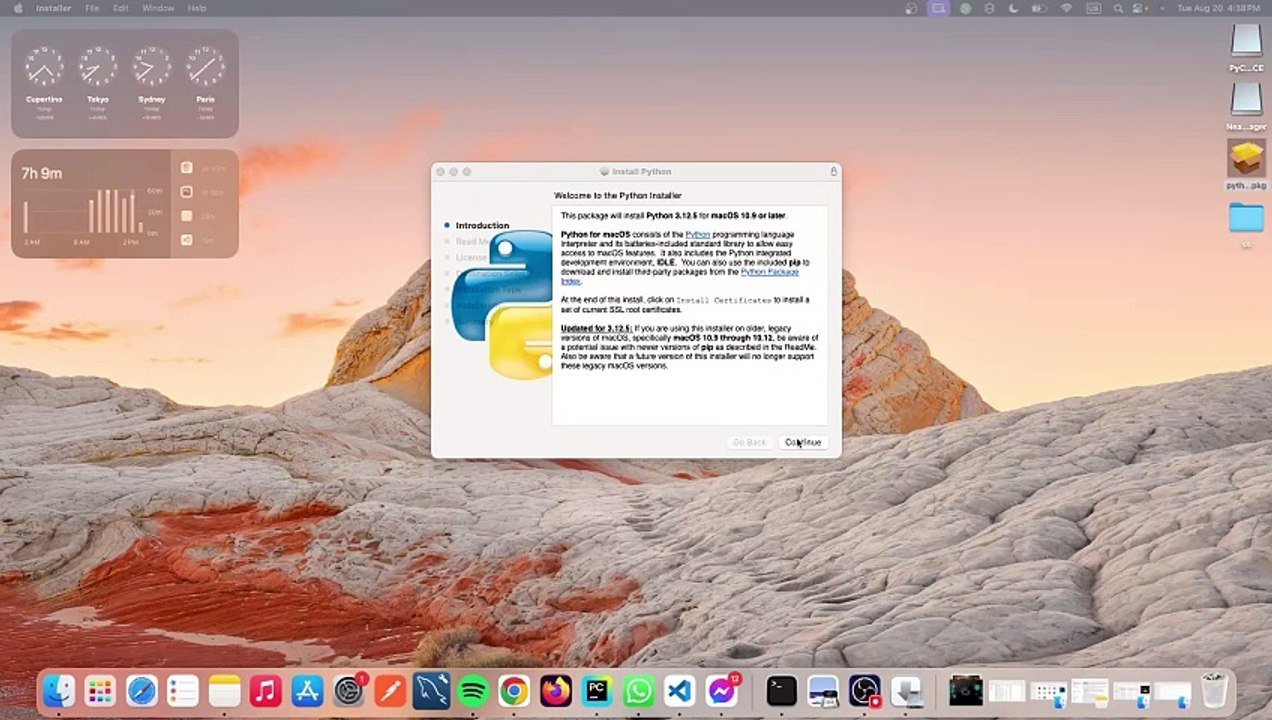Open MySQL Workbench dolphin icon in dock
This screenshot has height=720, width=1272.
[x=431, y=691]
